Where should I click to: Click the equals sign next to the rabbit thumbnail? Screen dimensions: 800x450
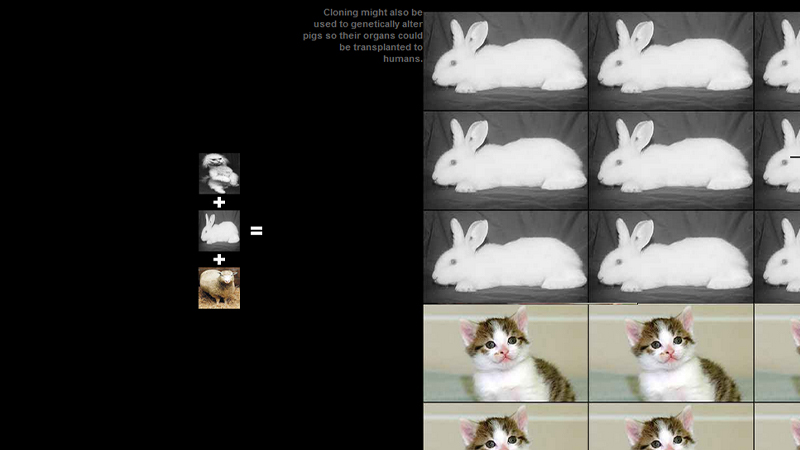257,231
